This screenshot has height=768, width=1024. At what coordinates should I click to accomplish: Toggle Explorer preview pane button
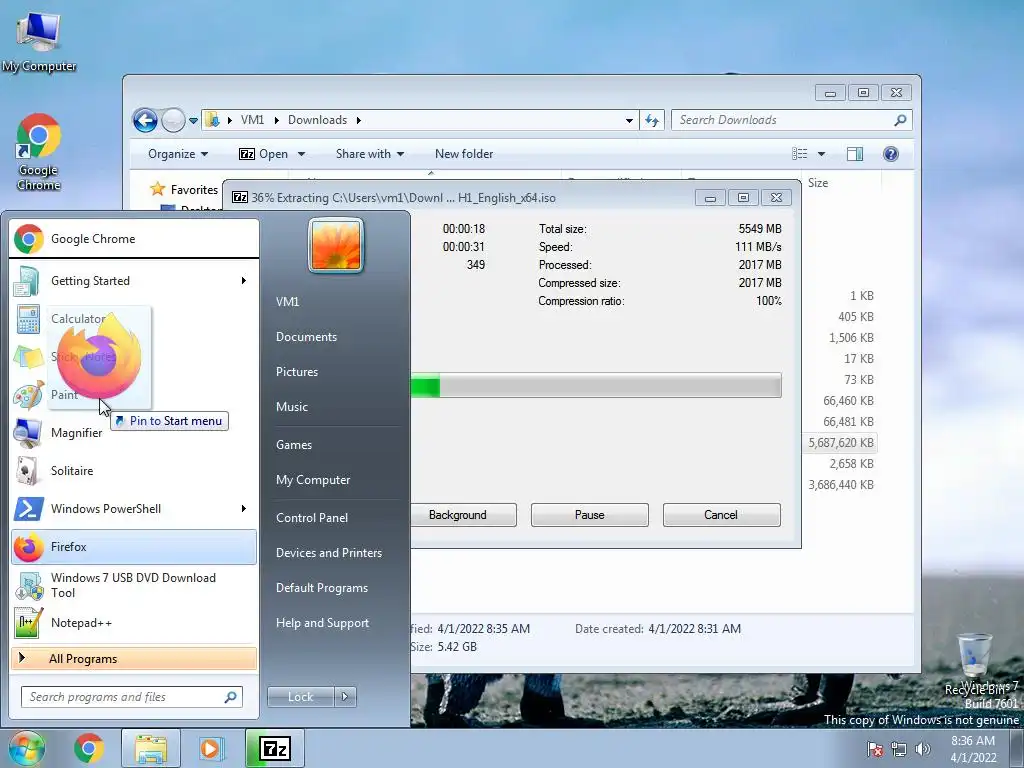[x=855, y=154]
